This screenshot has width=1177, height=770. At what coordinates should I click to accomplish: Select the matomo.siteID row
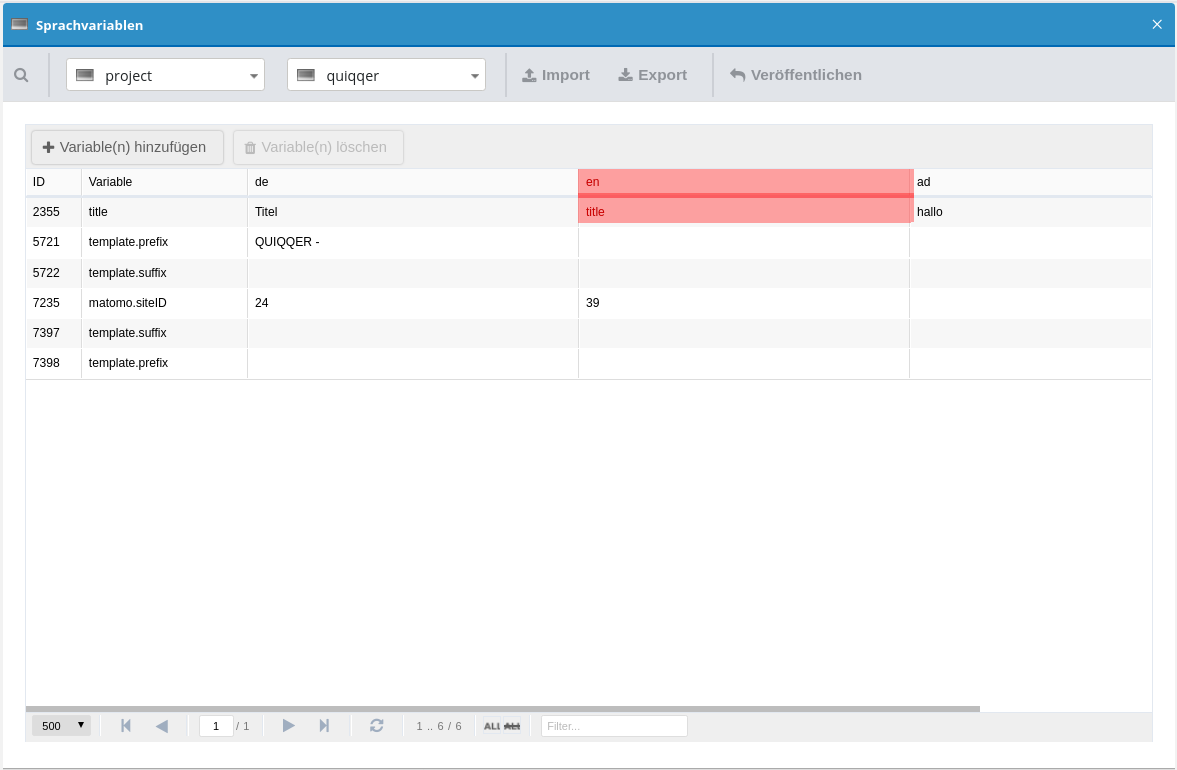[127, 303]
